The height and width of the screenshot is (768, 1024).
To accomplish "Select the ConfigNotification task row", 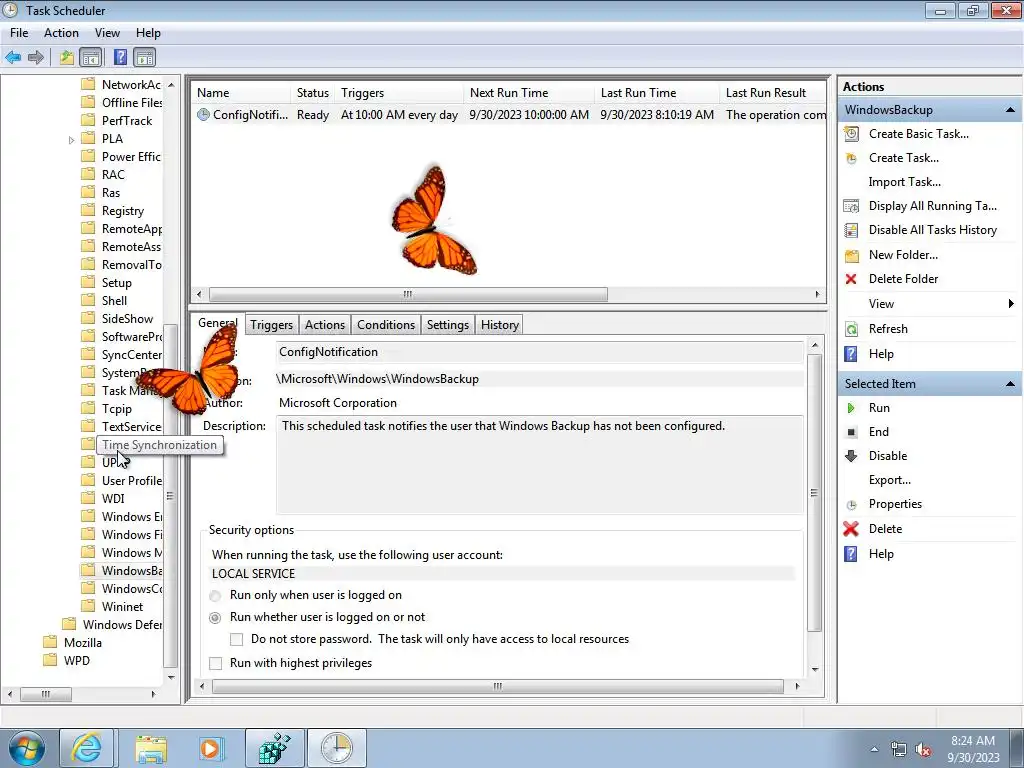I will tap(508, 115).
